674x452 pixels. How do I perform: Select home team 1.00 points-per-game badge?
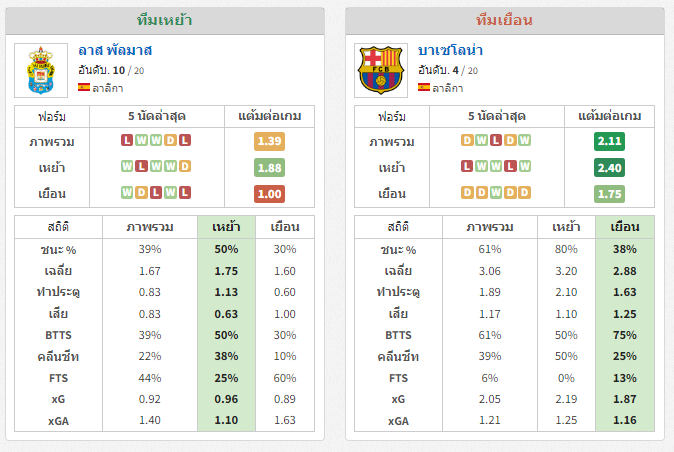(270, 194)
